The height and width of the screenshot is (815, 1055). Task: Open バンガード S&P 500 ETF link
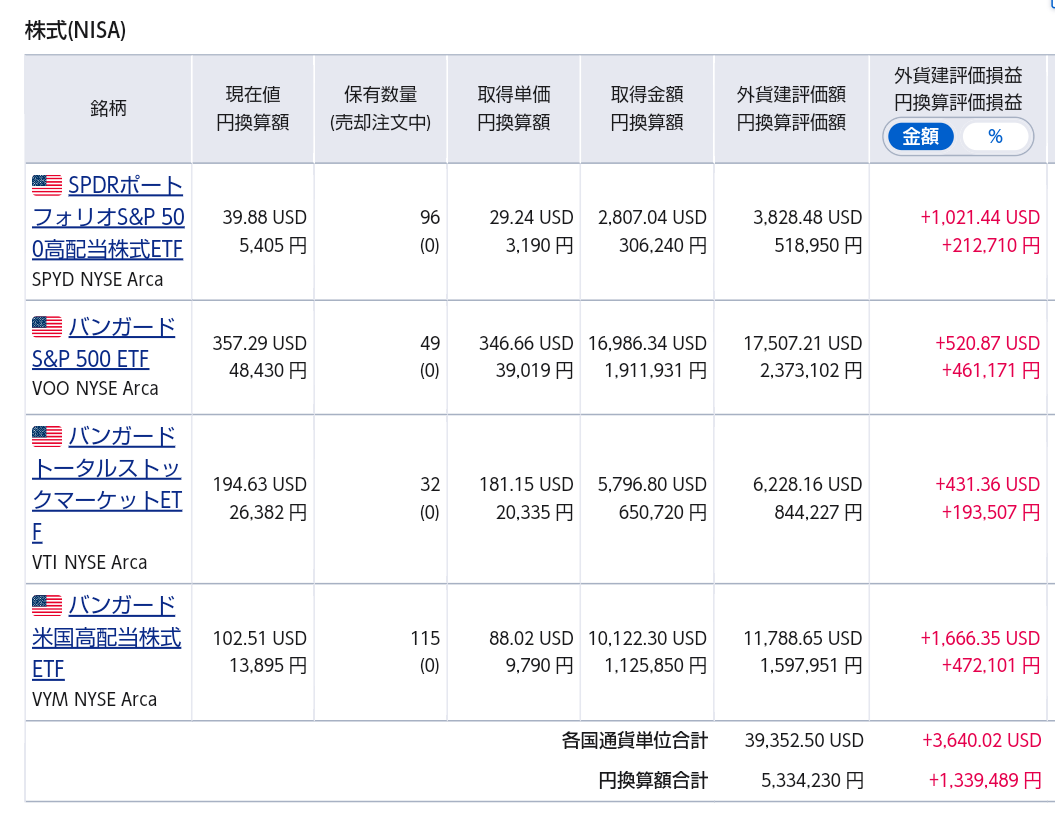click(x=104, y=343)
